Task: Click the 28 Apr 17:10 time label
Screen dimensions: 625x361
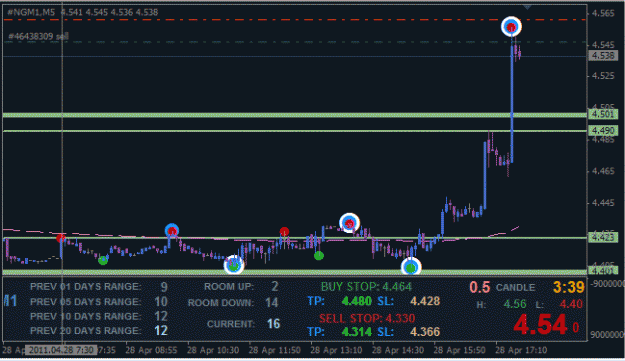Action: point(521,350)
